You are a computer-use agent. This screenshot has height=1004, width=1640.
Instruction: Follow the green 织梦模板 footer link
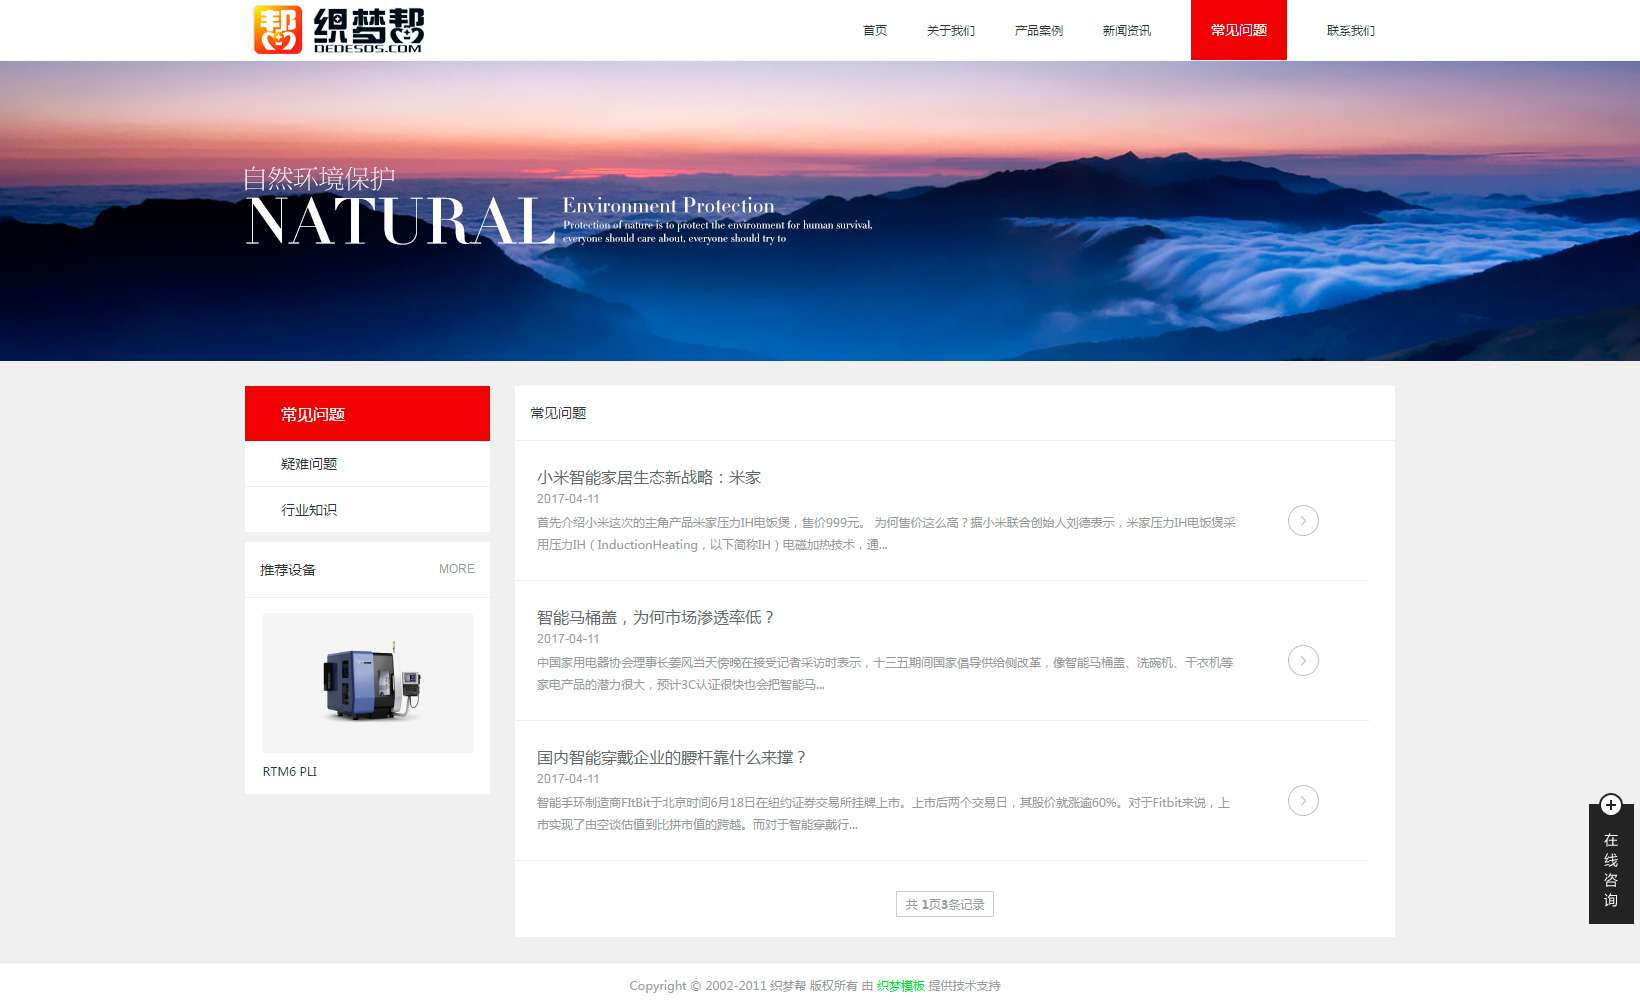[x=901, y=986]
